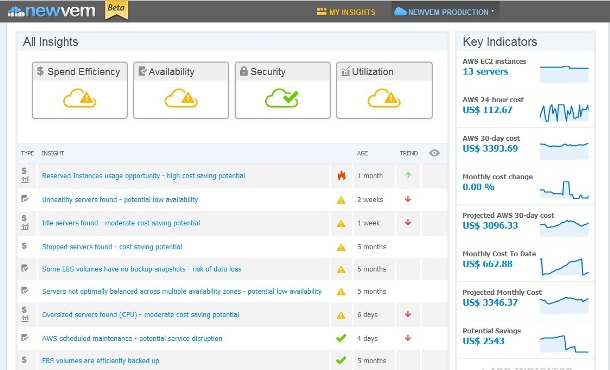610x370 pixels.
Task: Click the 13 servers indicator value
Action: [x=485, y=72]
